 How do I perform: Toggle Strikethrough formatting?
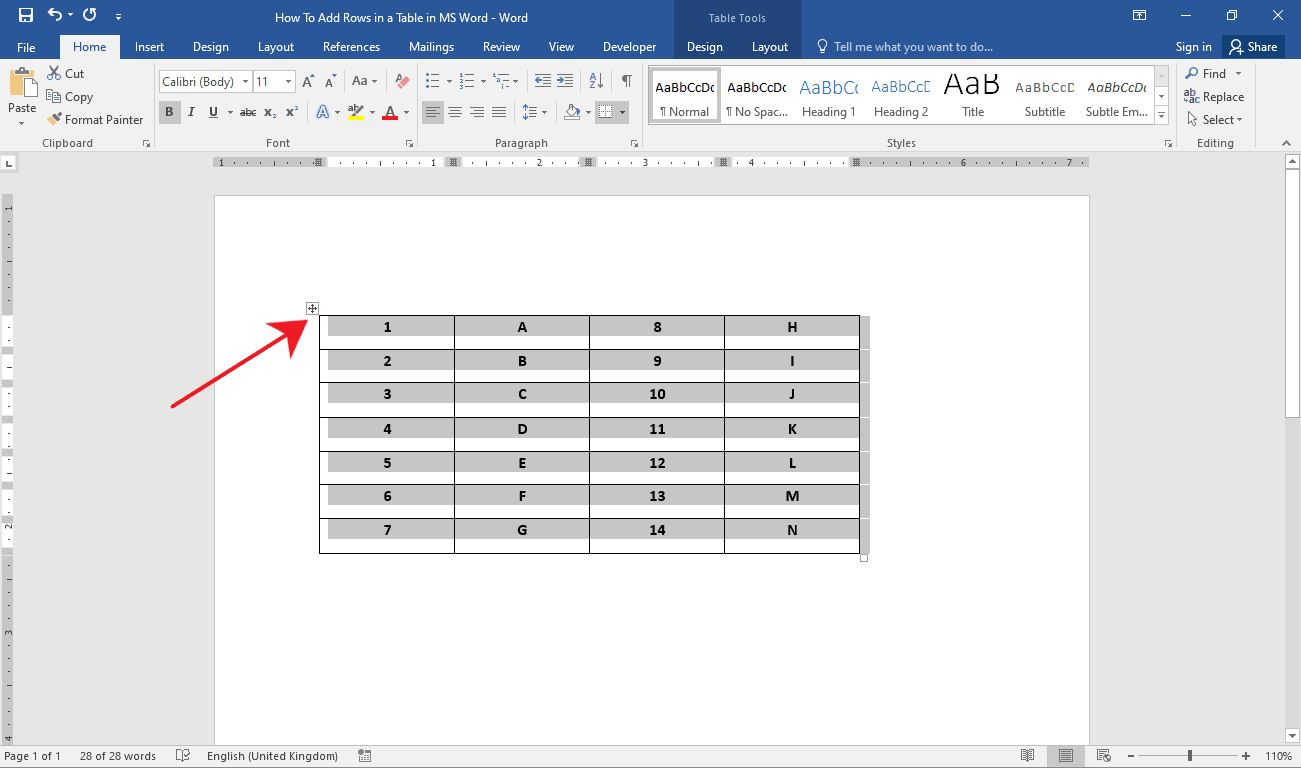point(248,112)
